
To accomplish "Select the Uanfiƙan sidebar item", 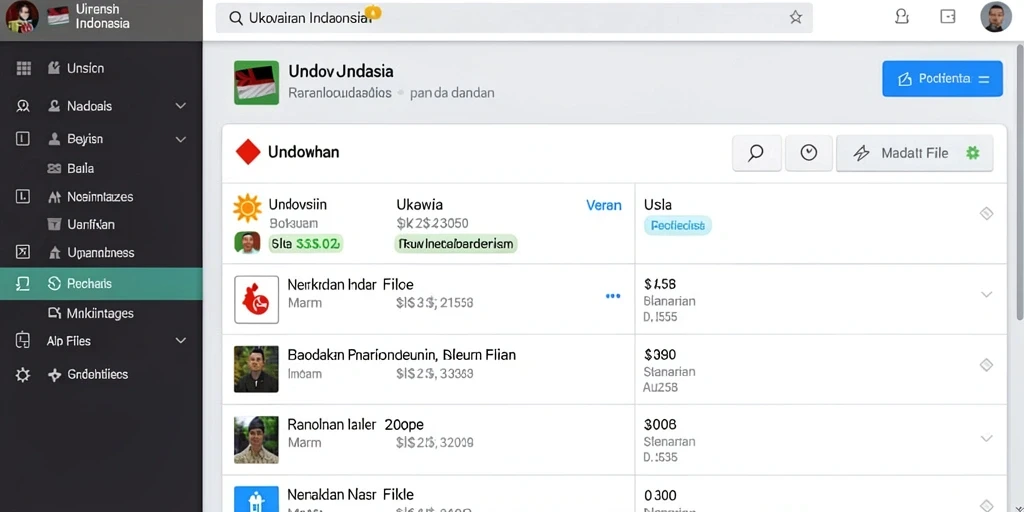I will pos(82,225).
